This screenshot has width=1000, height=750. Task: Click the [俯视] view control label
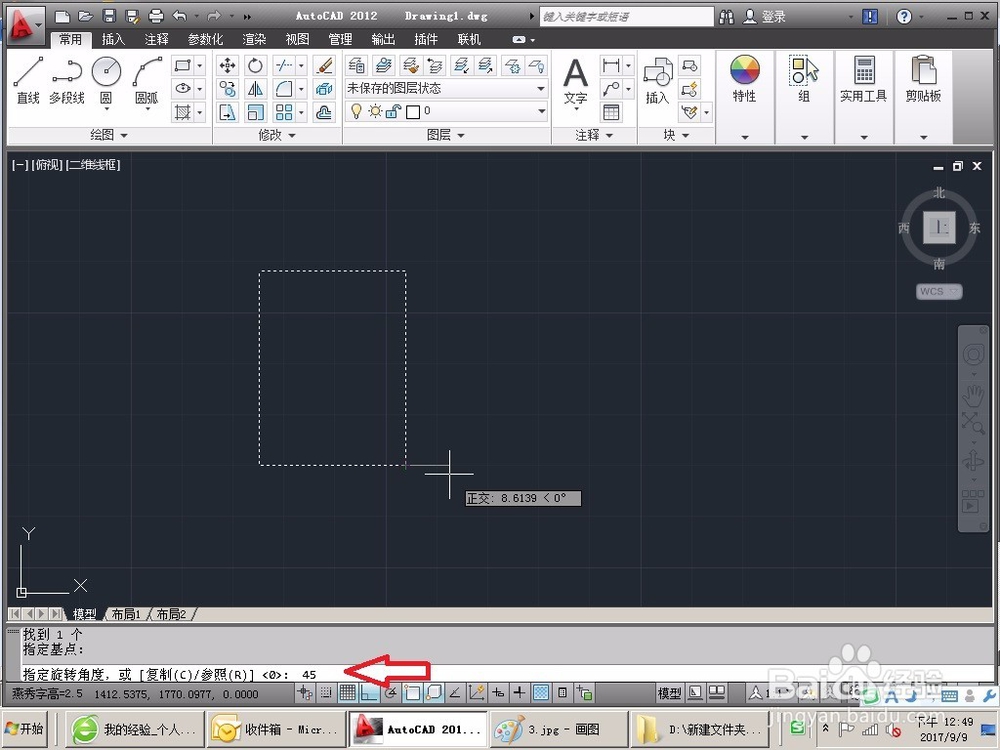point(47,165)
